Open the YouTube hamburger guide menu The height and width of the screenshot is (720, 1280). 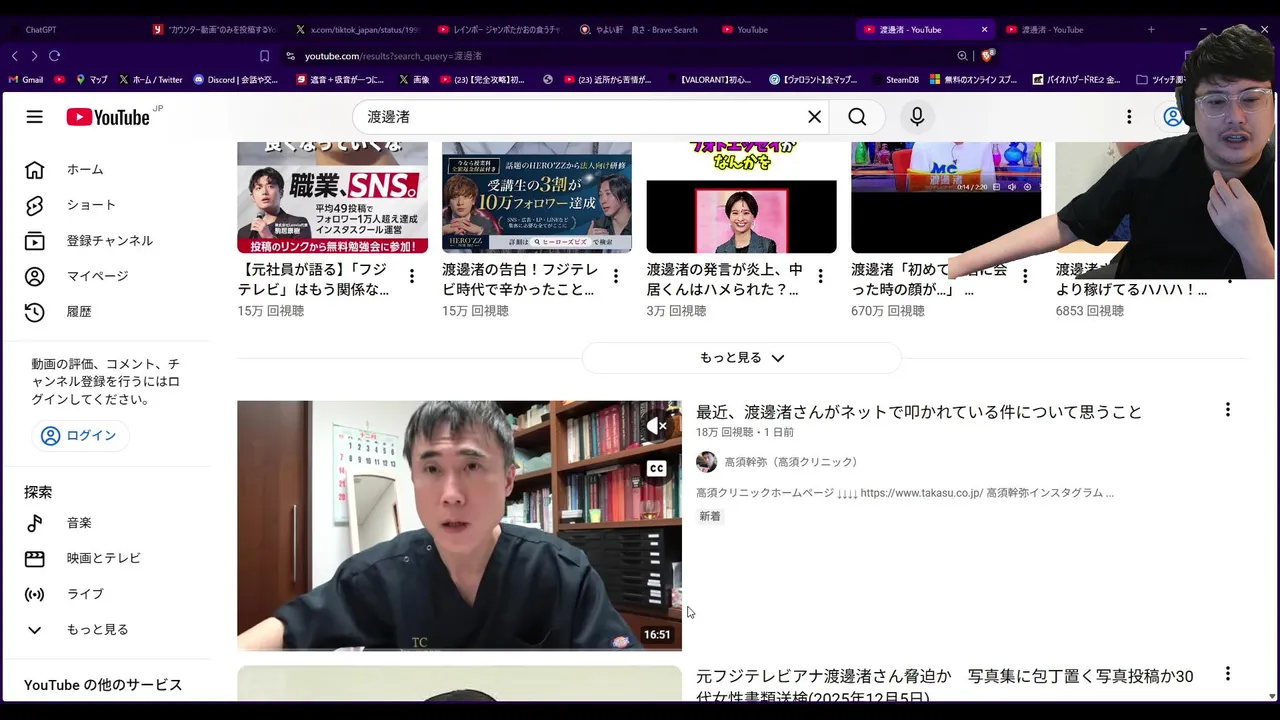pyautogui.click(x=35, y=117)
